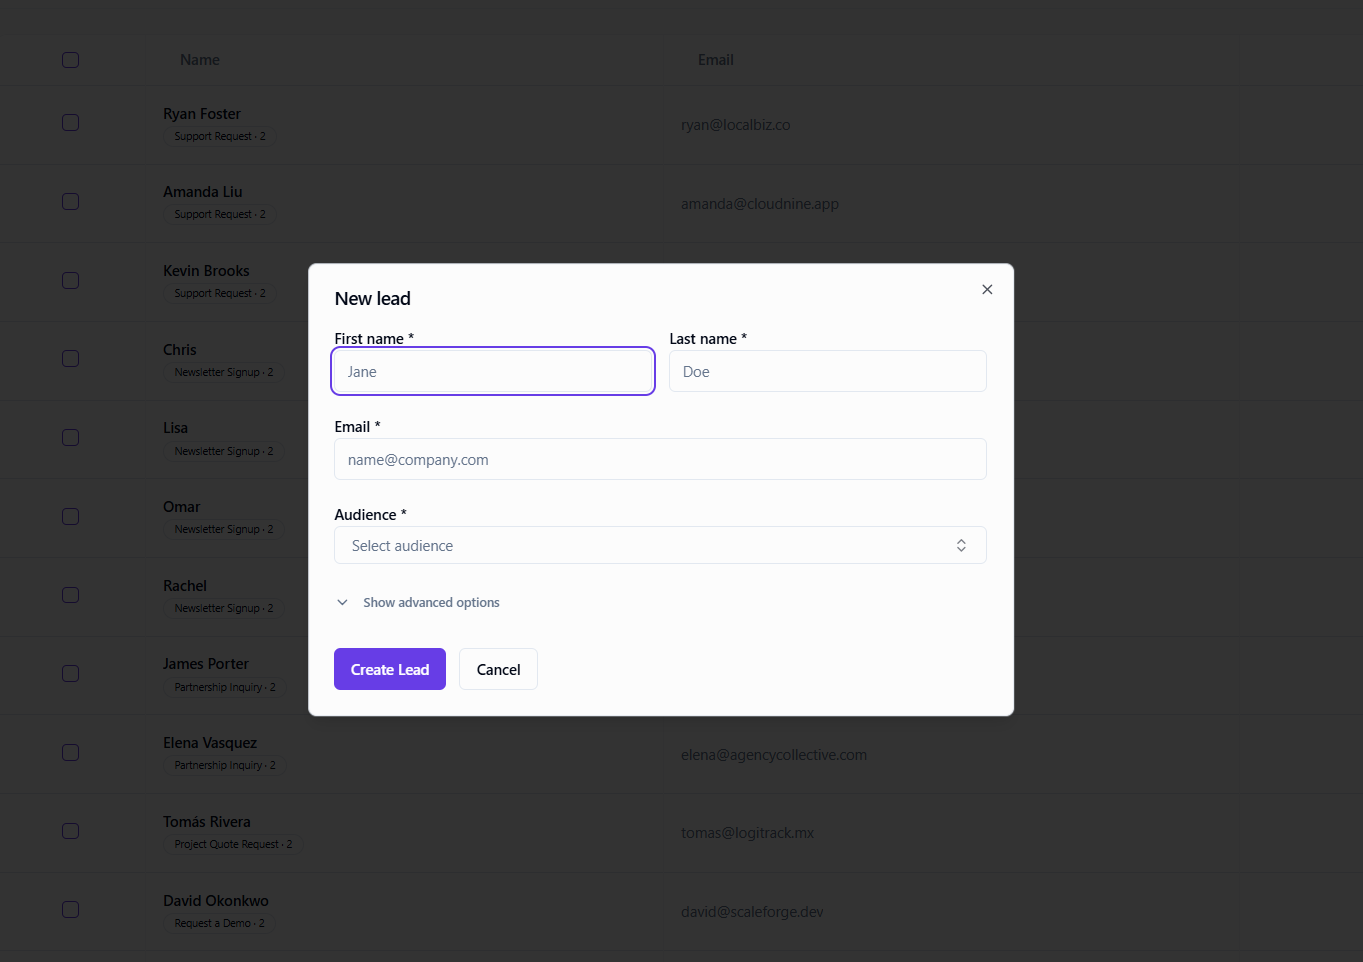Check the Rachel row checkbox
This screenshot has width=1363, height=962.
[x=70, y=594]
